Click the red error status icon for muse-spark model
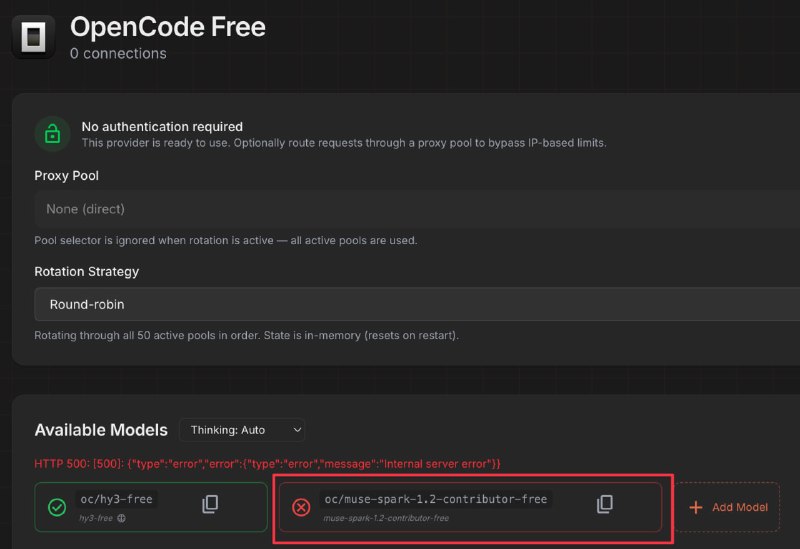This screenshot has width=800, height=549. [301, 507]
